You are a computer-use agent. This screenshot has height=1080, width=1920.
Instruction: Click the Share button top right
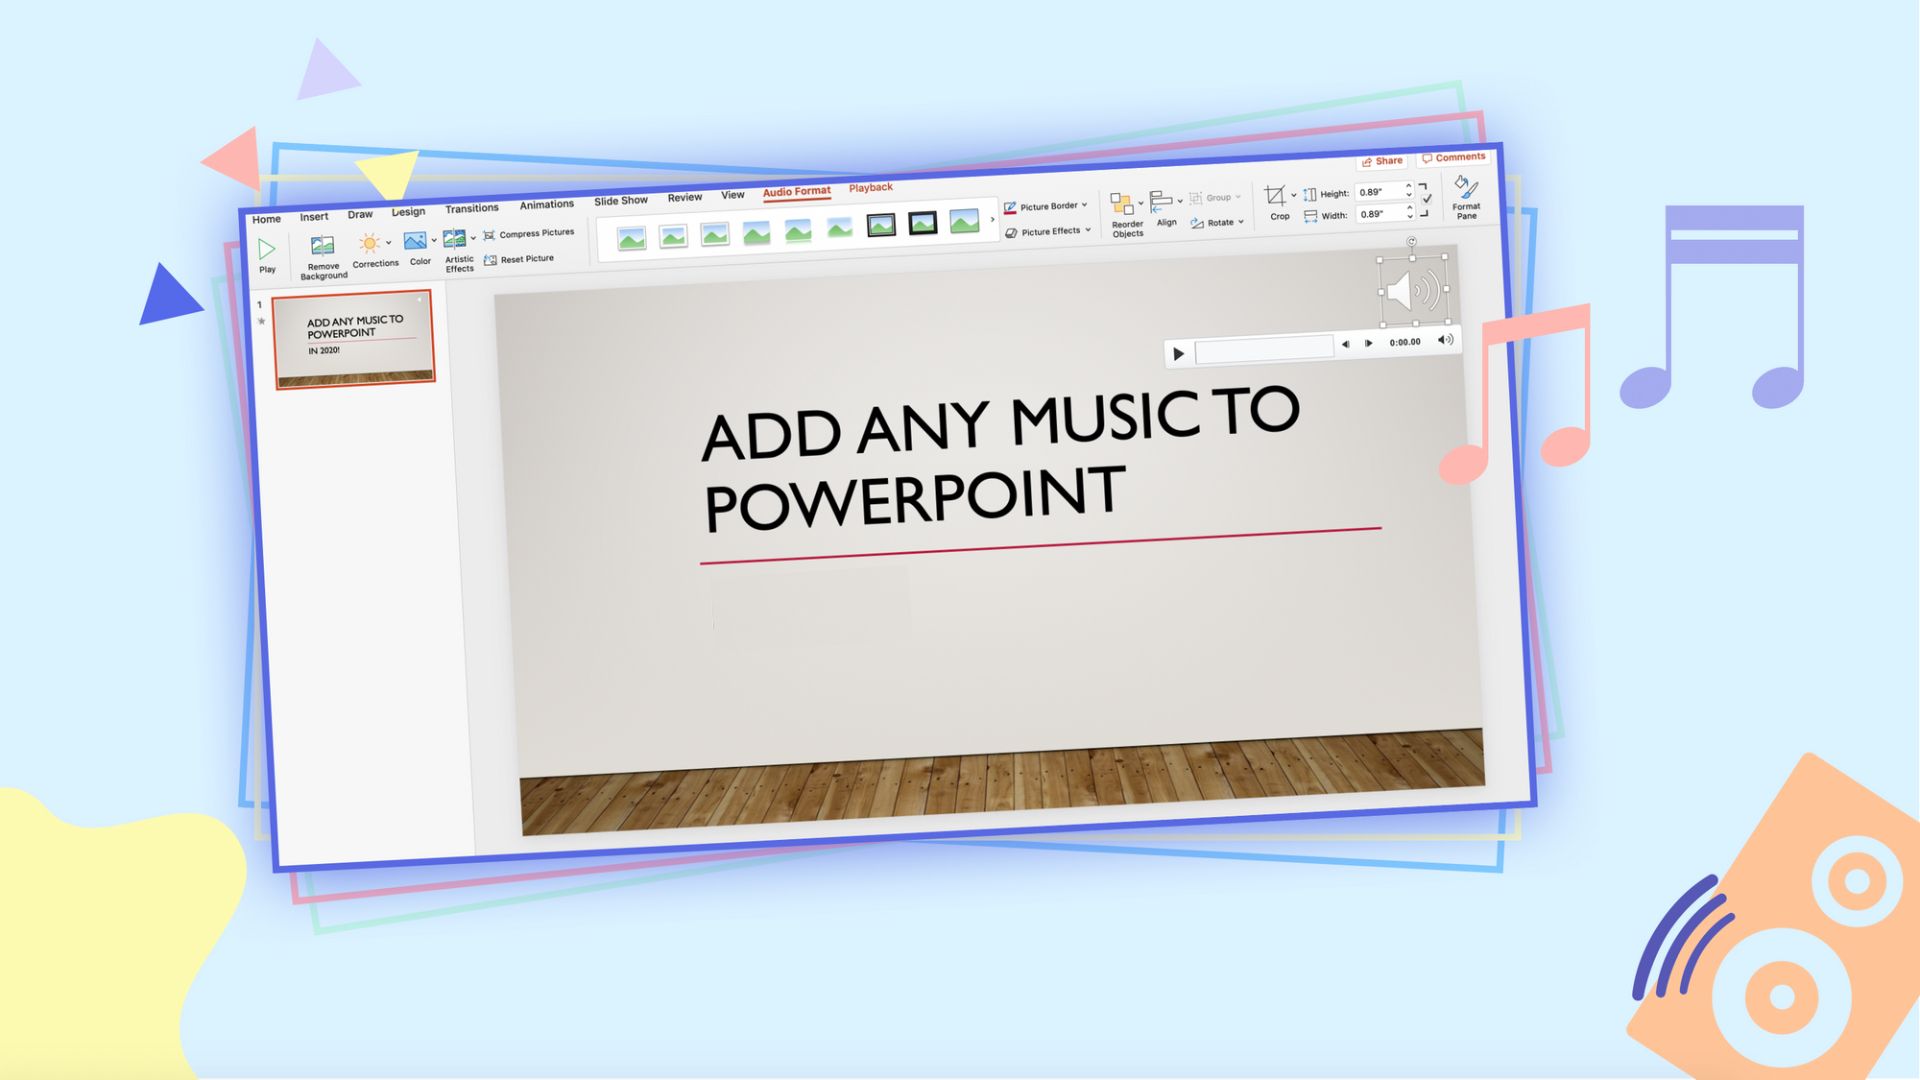coord(1381,157)
